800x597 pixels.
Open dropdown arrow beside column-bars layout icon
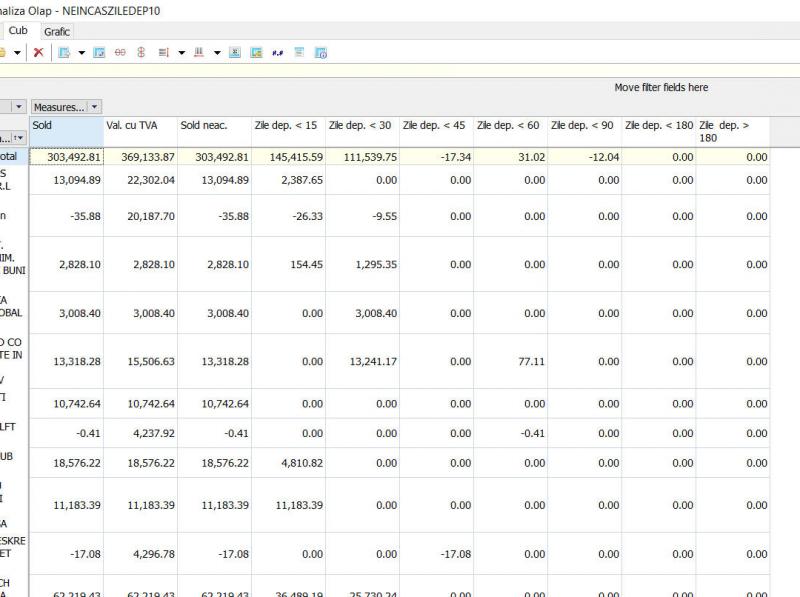point(215,52)
